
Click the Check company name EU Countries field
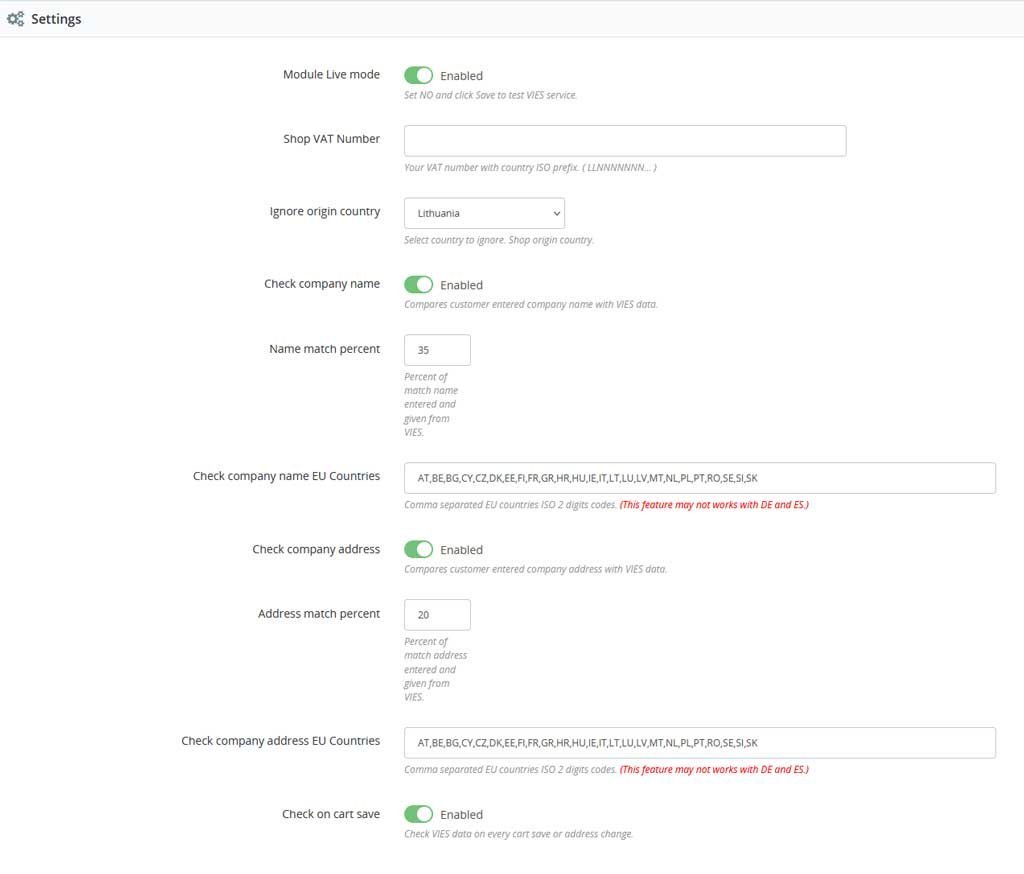(699, 478)
